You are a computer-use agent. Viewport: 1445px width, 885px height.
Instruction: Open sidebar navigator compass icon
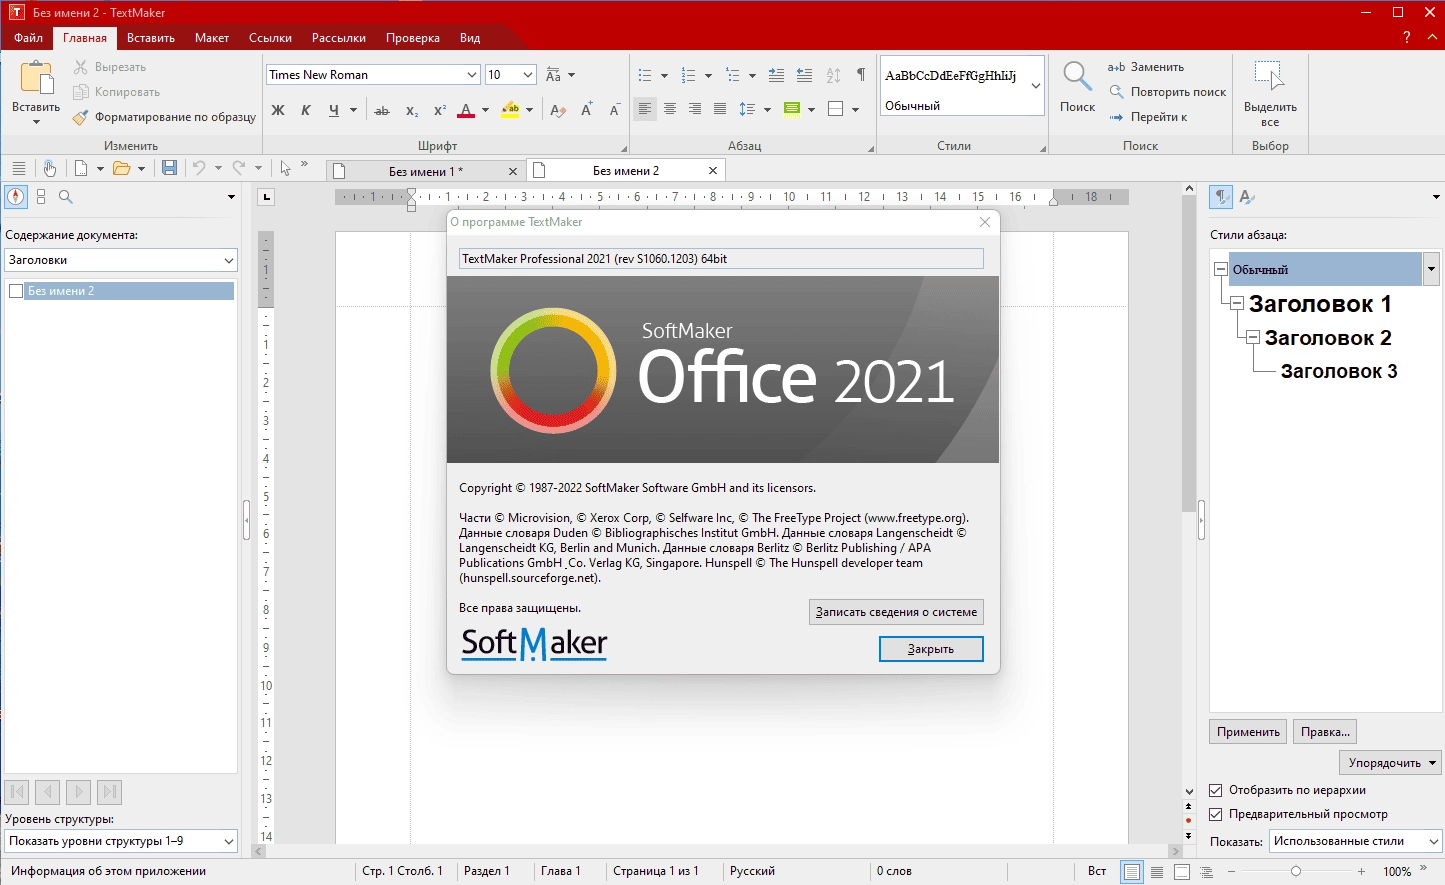pyautogui.click(x=16, y=197)
